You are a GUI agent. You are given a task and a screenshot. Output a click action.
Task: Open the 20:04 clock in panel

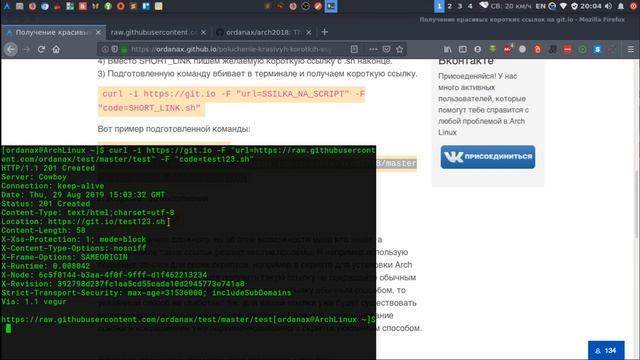tap(591, 6)
